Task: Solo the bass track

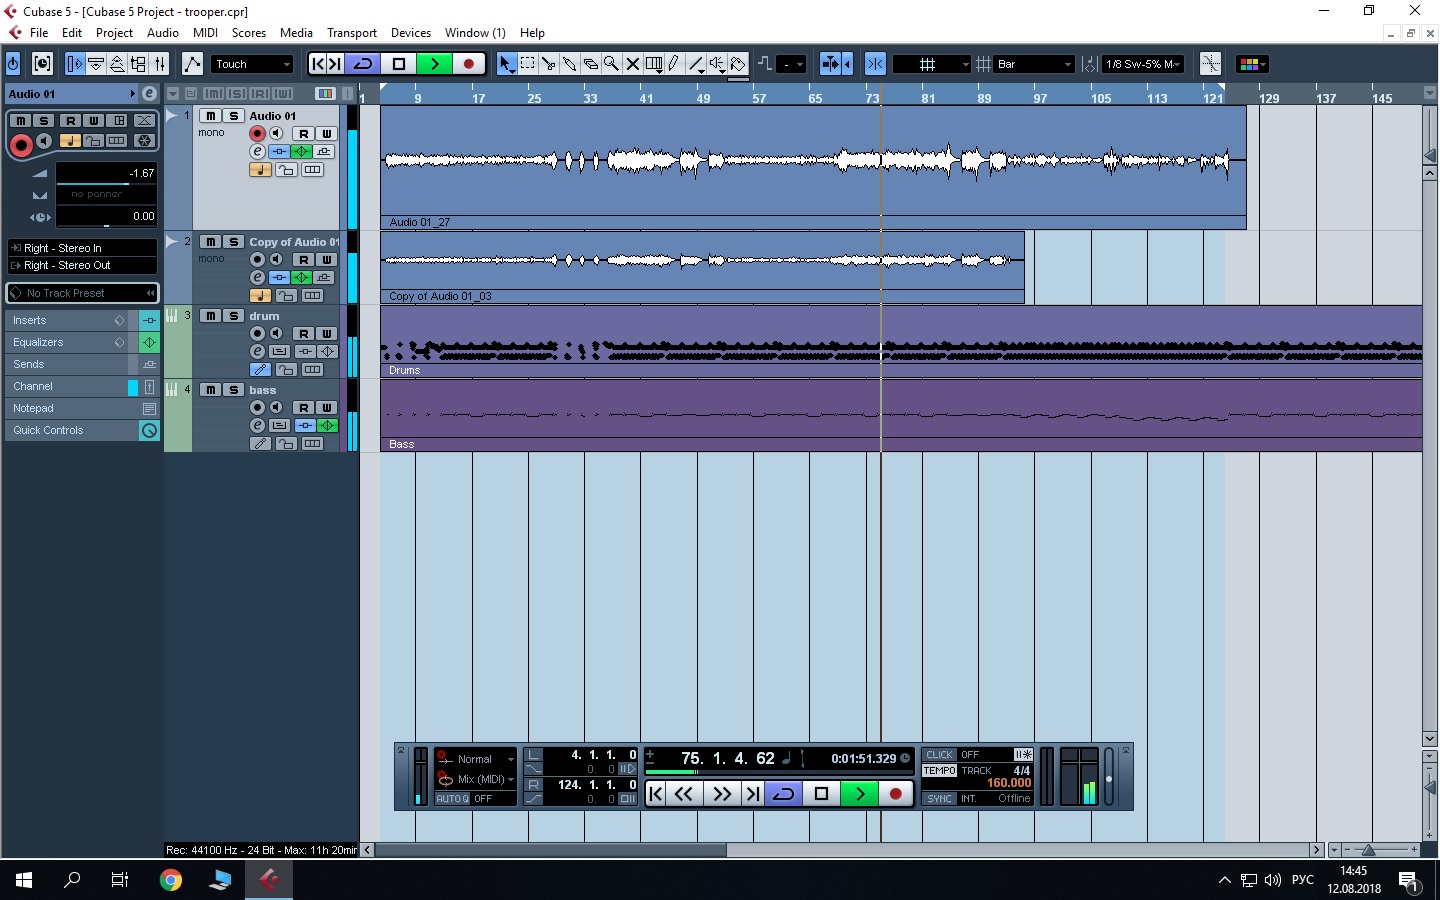Action: (233, 390)
